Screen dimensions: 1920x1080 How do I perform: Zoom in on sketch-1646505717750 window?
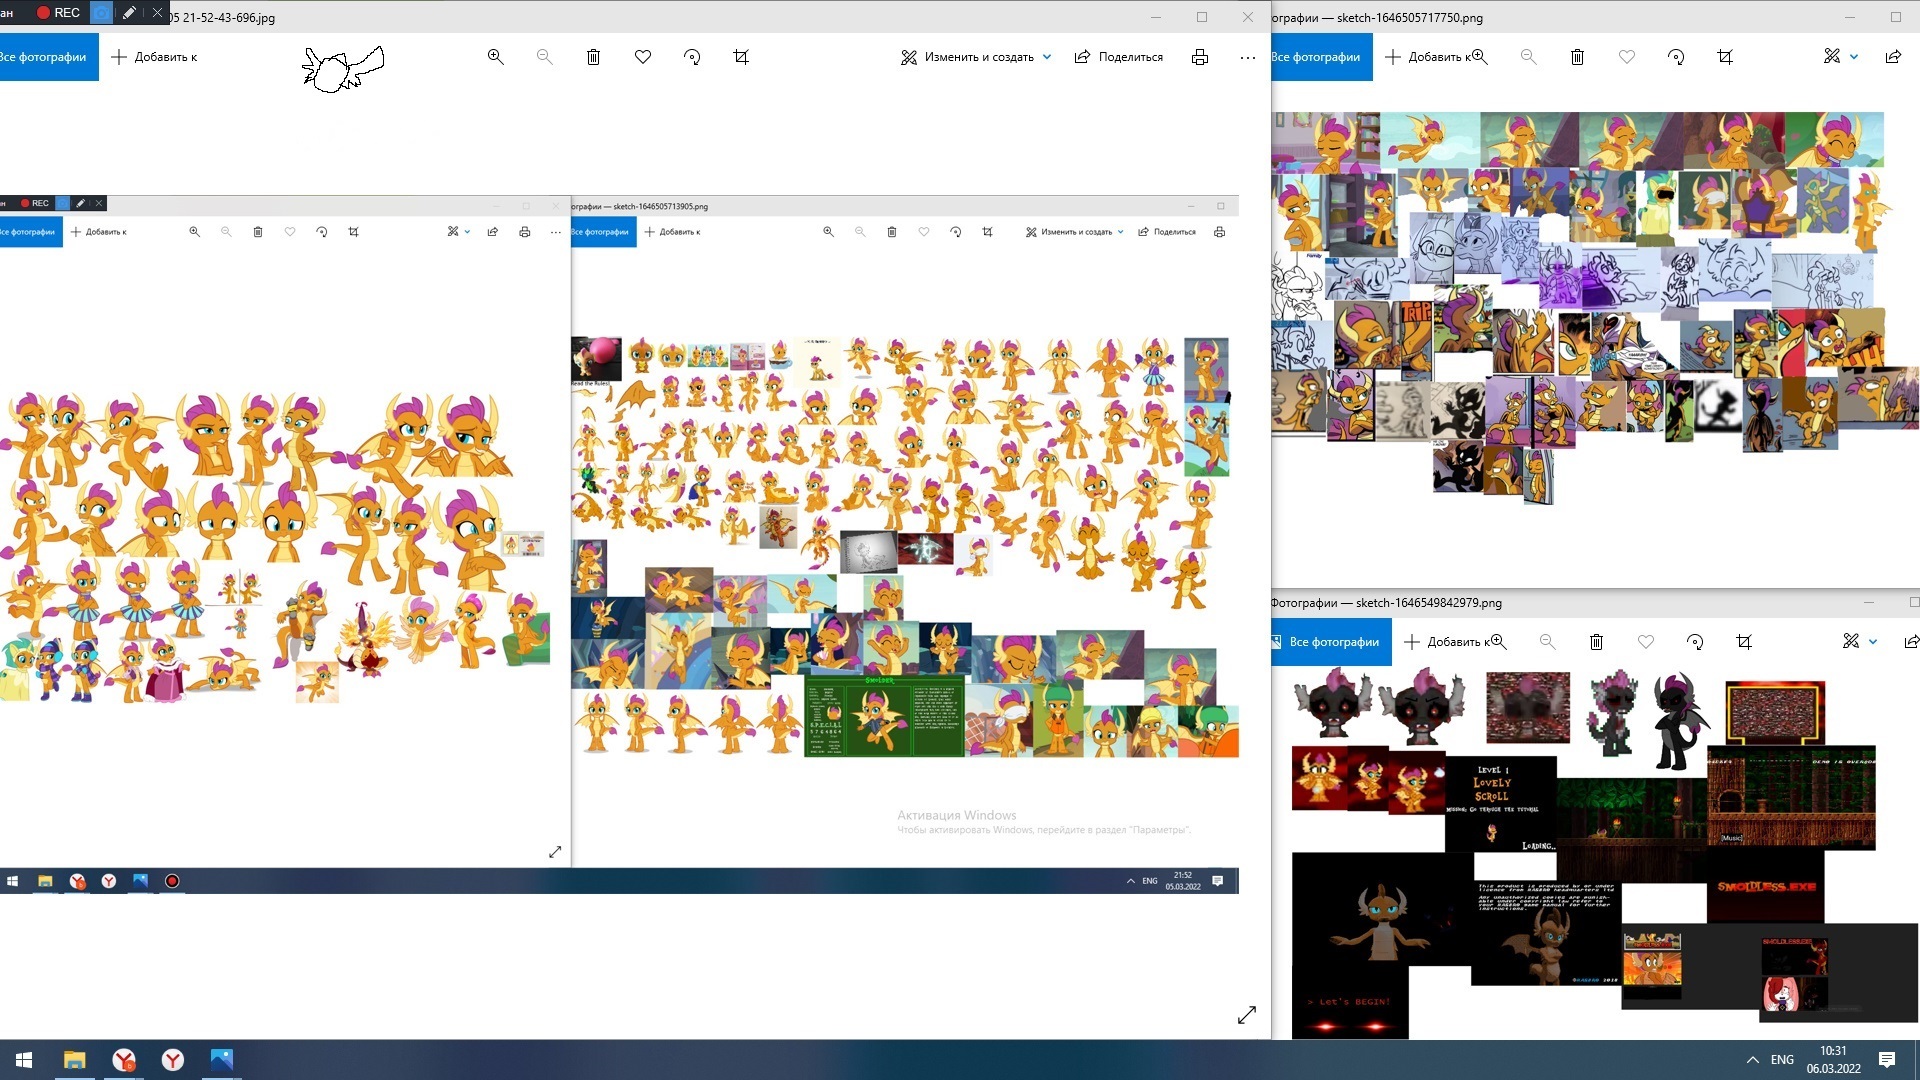click(1480, 57)
